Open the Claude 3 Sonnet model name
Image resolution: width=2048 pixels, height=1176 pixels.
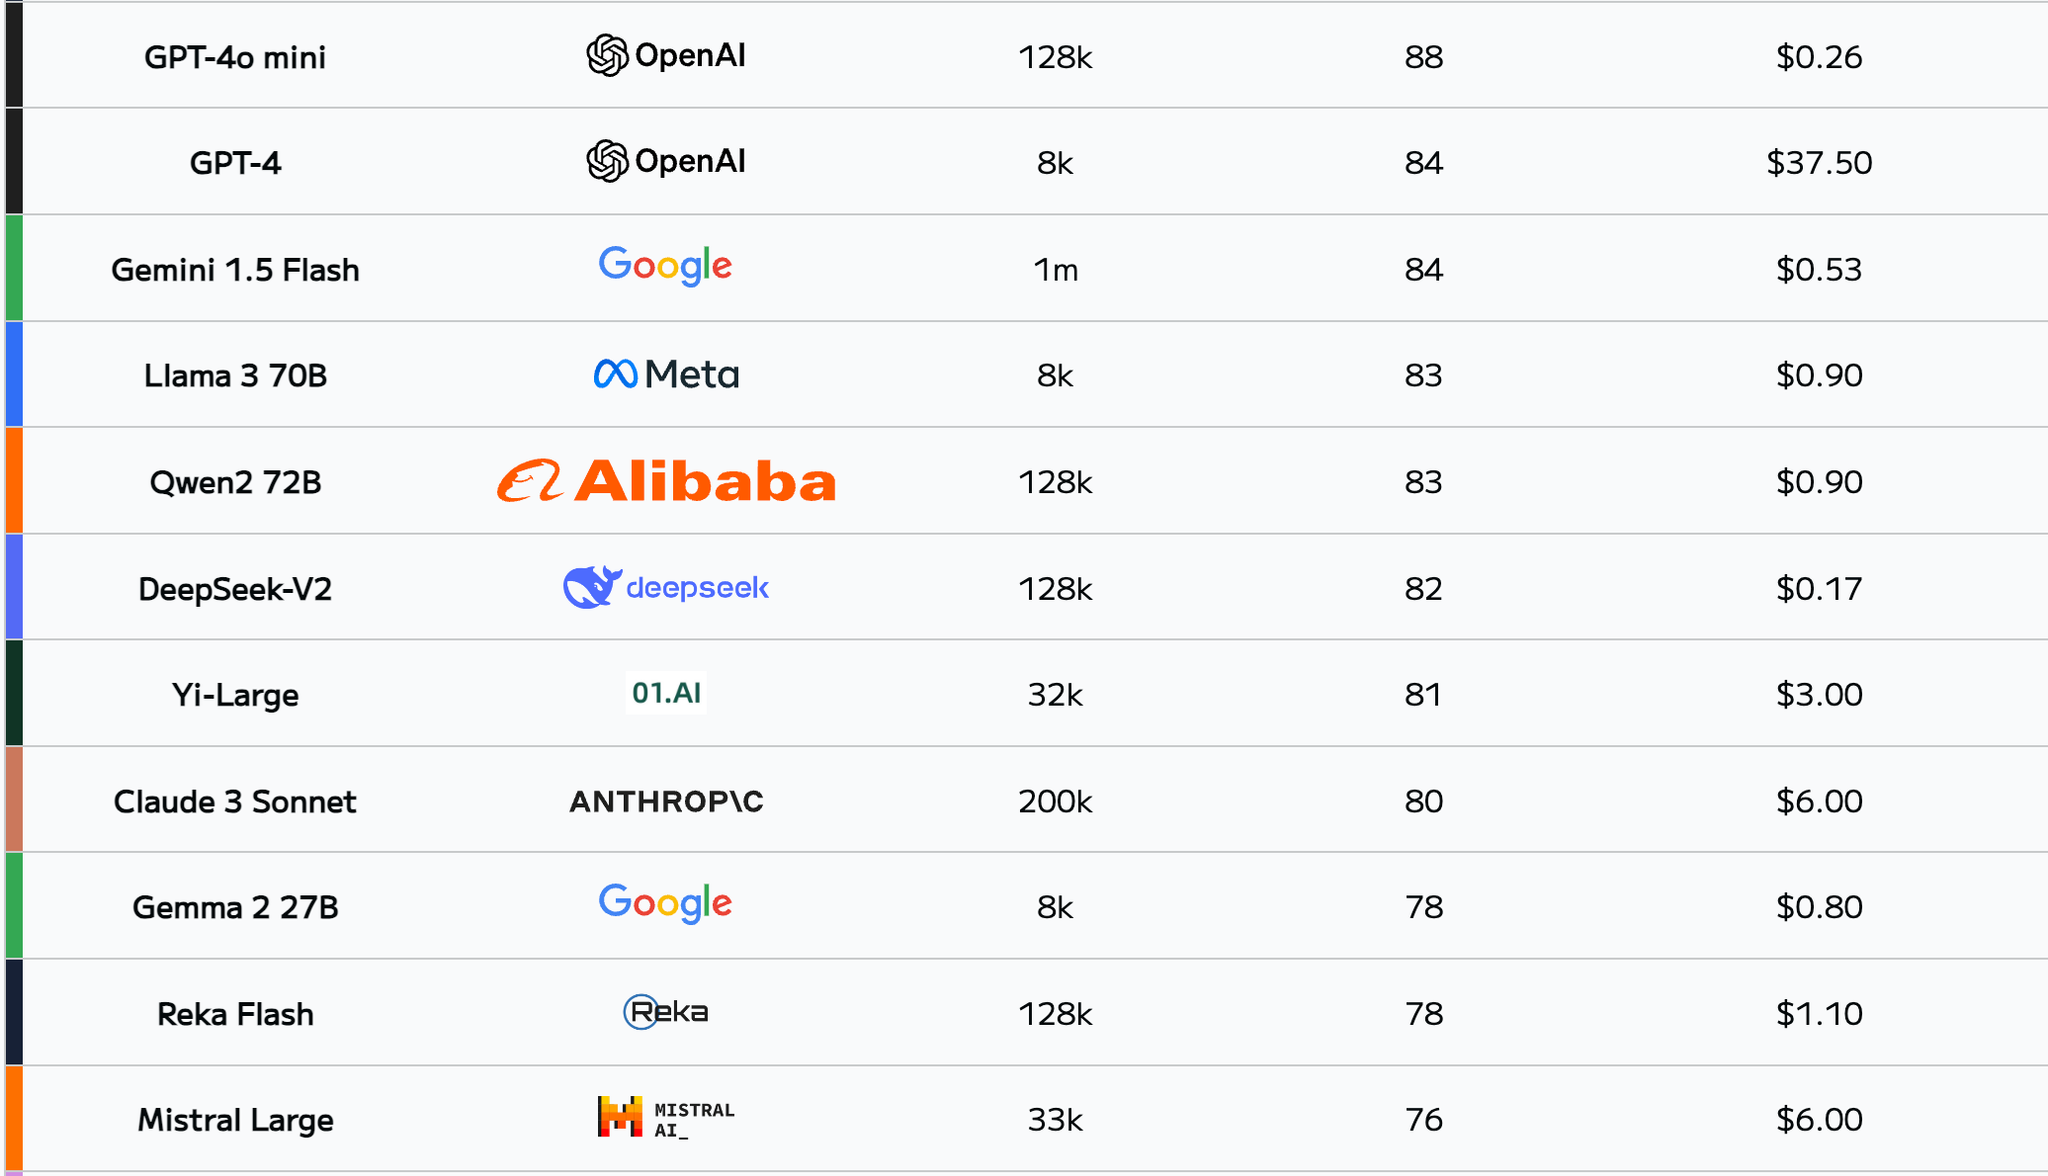pyautogui.click(x=235, y=802)
